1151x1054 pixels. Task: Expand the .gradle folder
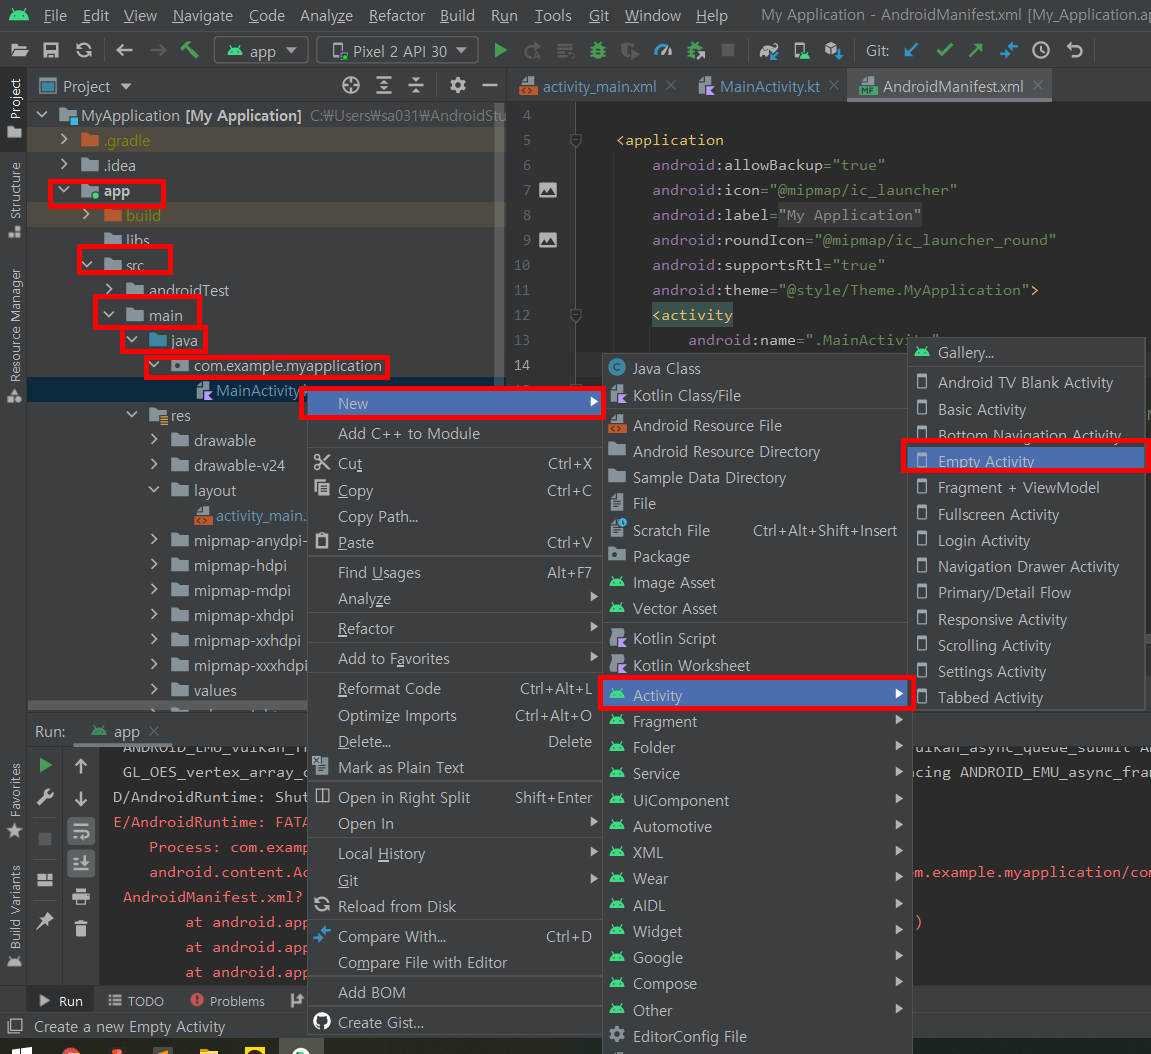tap(64, 139)
